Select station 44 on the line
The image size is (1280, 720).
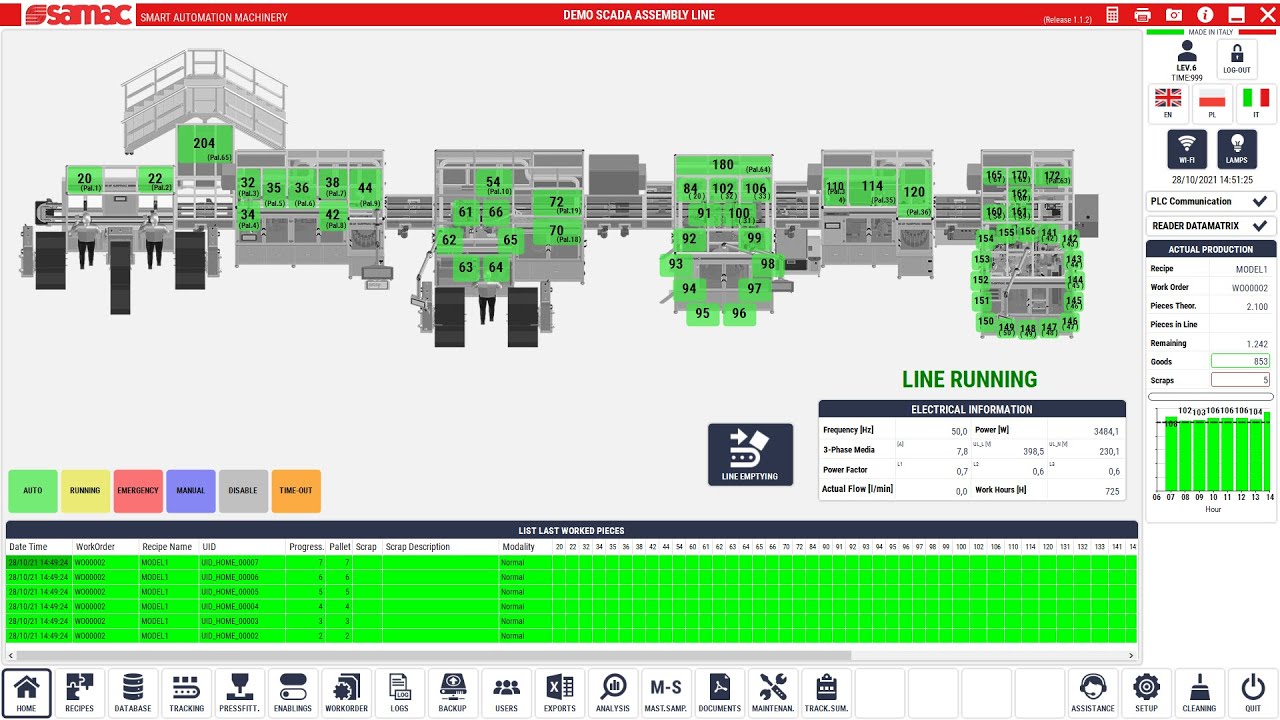pyautogui.click(x=366, y=189)
